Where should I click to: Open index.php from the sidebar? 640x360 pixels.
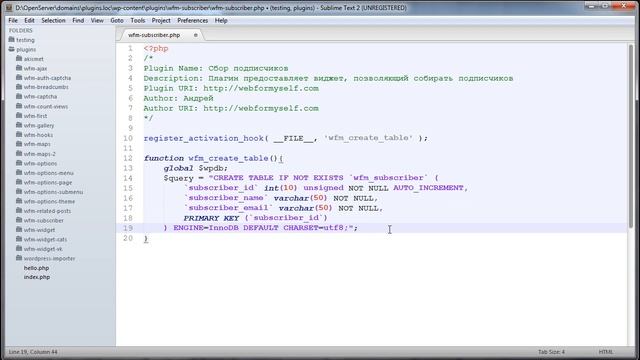click(x=37, y=277)
